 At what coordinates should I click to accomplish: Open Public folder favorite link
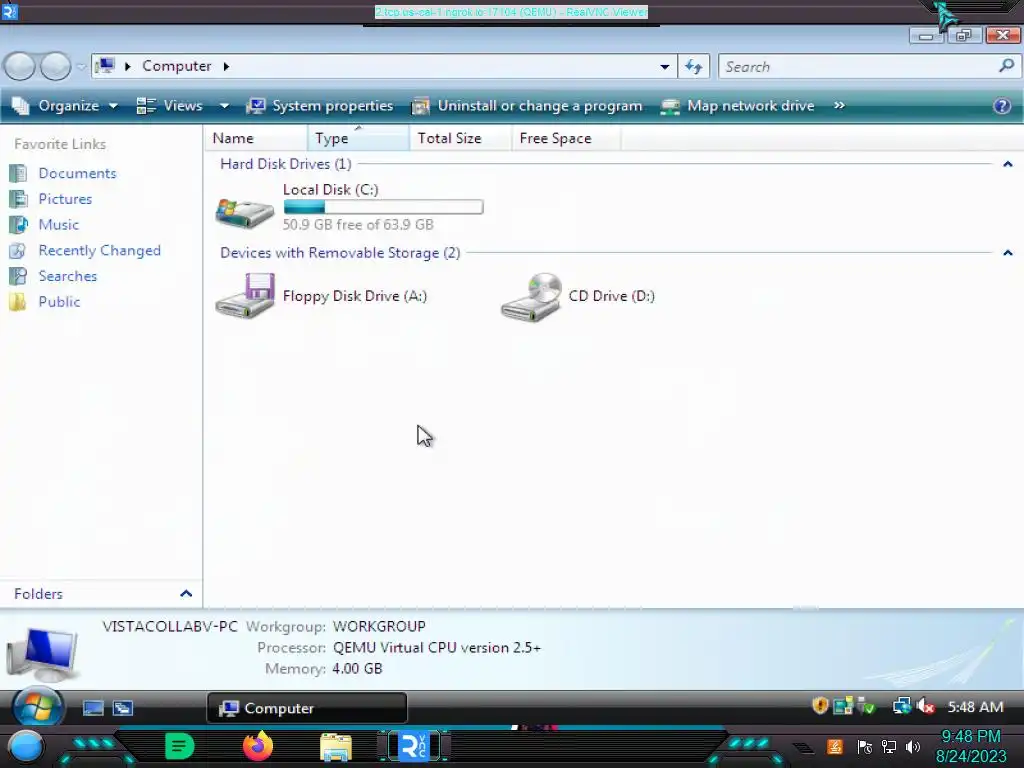tap(59, 302)
